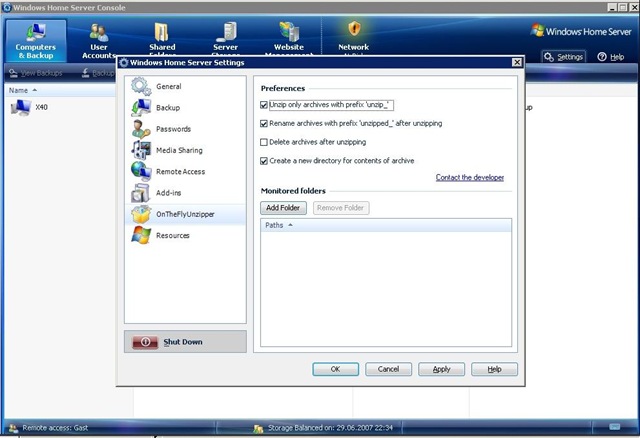Viewport: 640px width, 438px height.
Task: Select the X40 computer row text
Action: point(41,107)
